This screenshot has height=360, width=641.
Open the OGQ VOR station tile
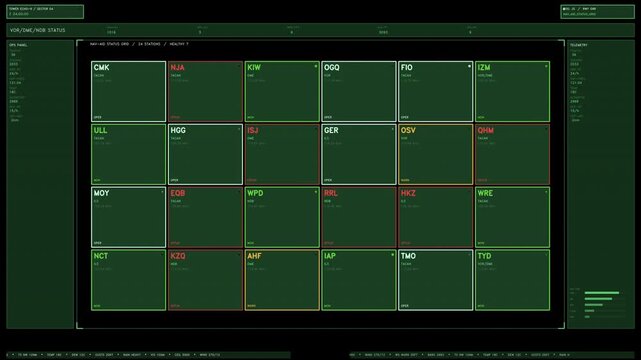click(359, 92)
